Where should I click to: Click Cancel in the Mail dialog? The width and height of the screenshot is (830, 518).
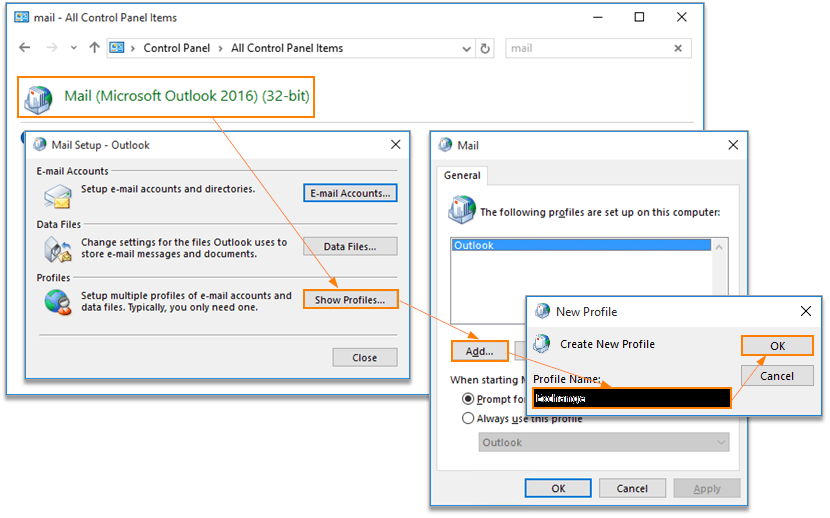(x=632, y=488)
